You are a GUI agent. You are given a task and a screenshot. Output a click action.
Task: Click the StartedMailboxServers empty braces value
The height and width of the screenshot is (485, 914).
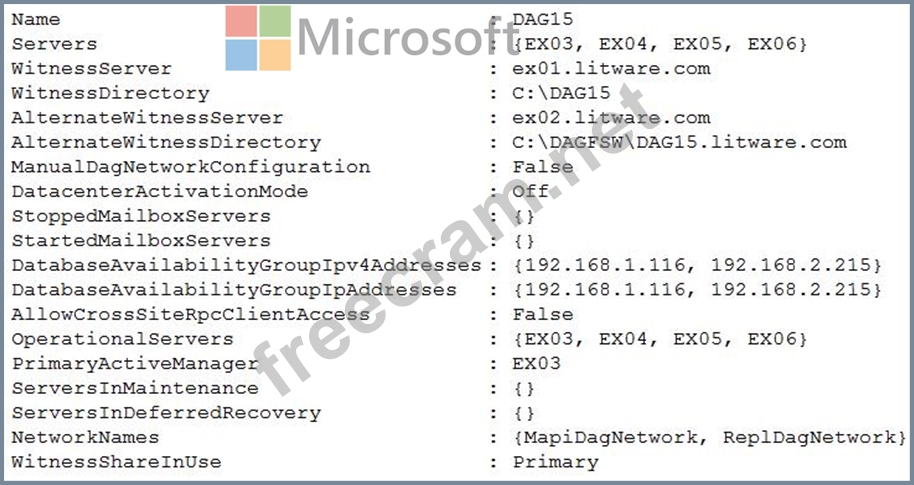point(524,241)
